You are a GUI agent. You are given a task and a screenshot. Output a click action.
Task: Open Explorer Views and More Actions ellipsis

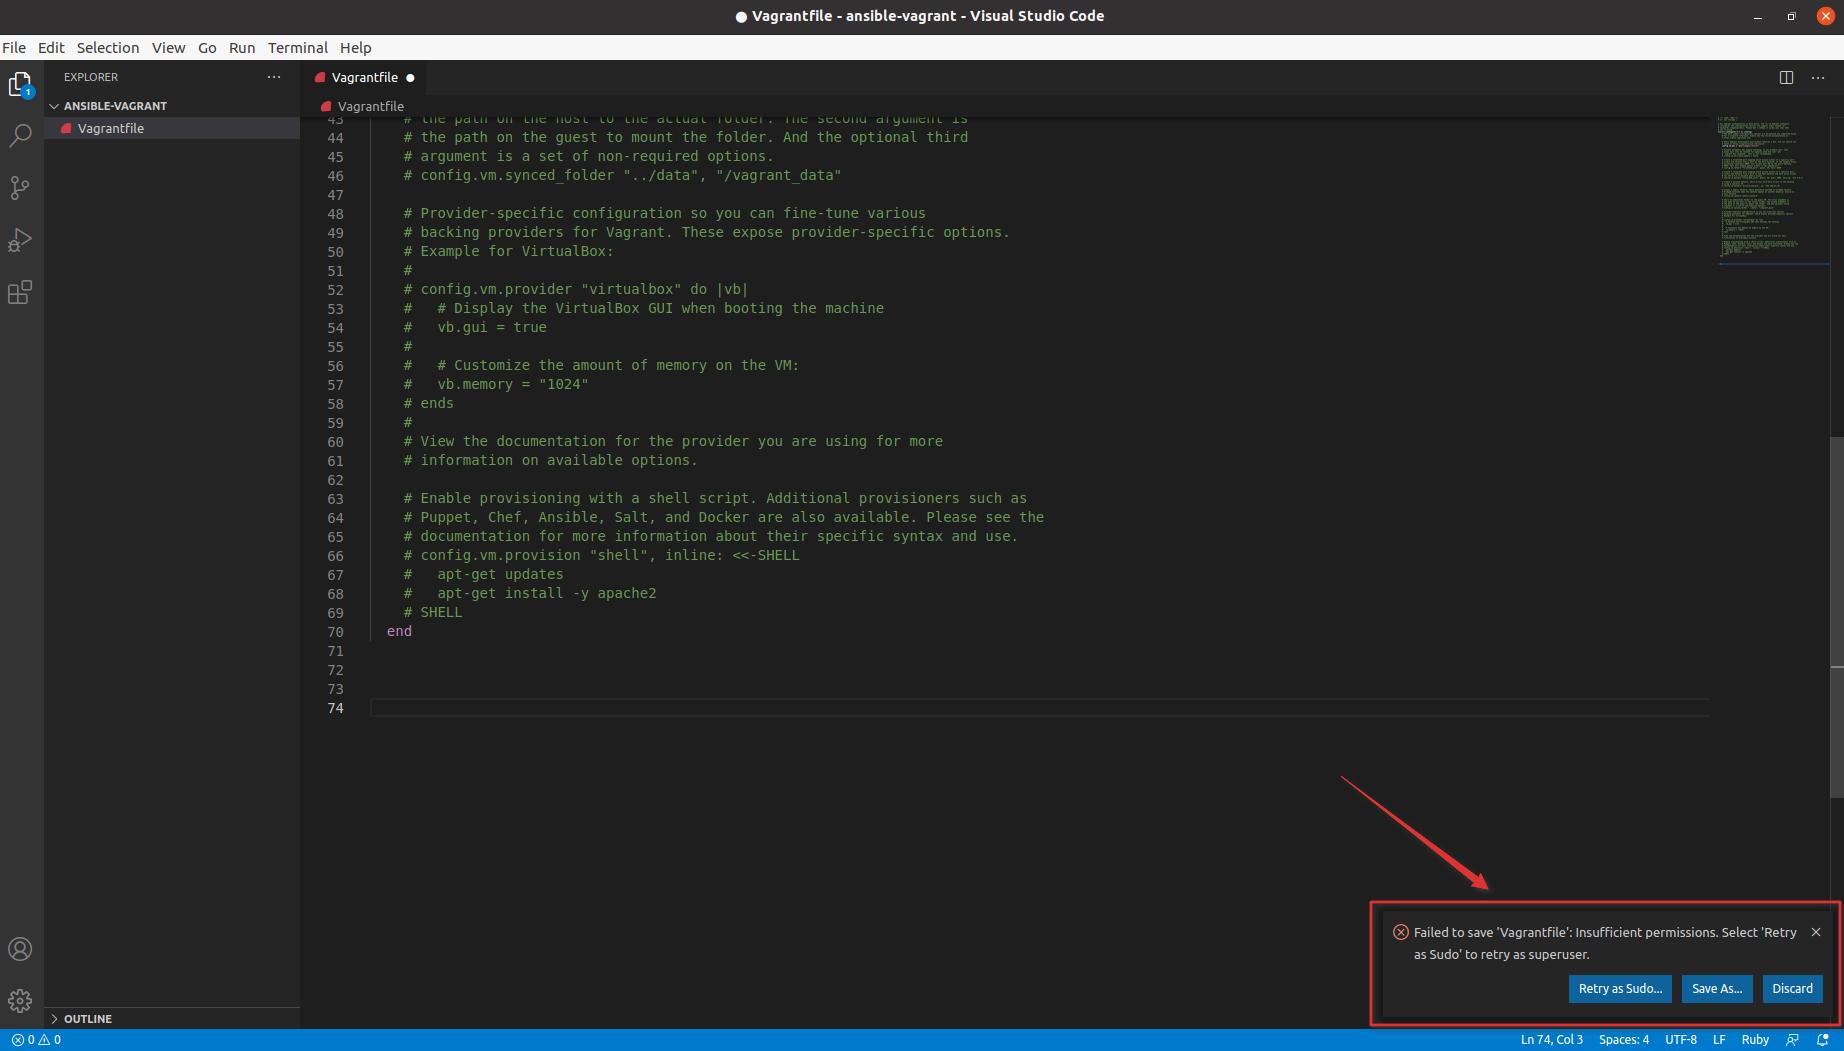click(x=274, y=77)
